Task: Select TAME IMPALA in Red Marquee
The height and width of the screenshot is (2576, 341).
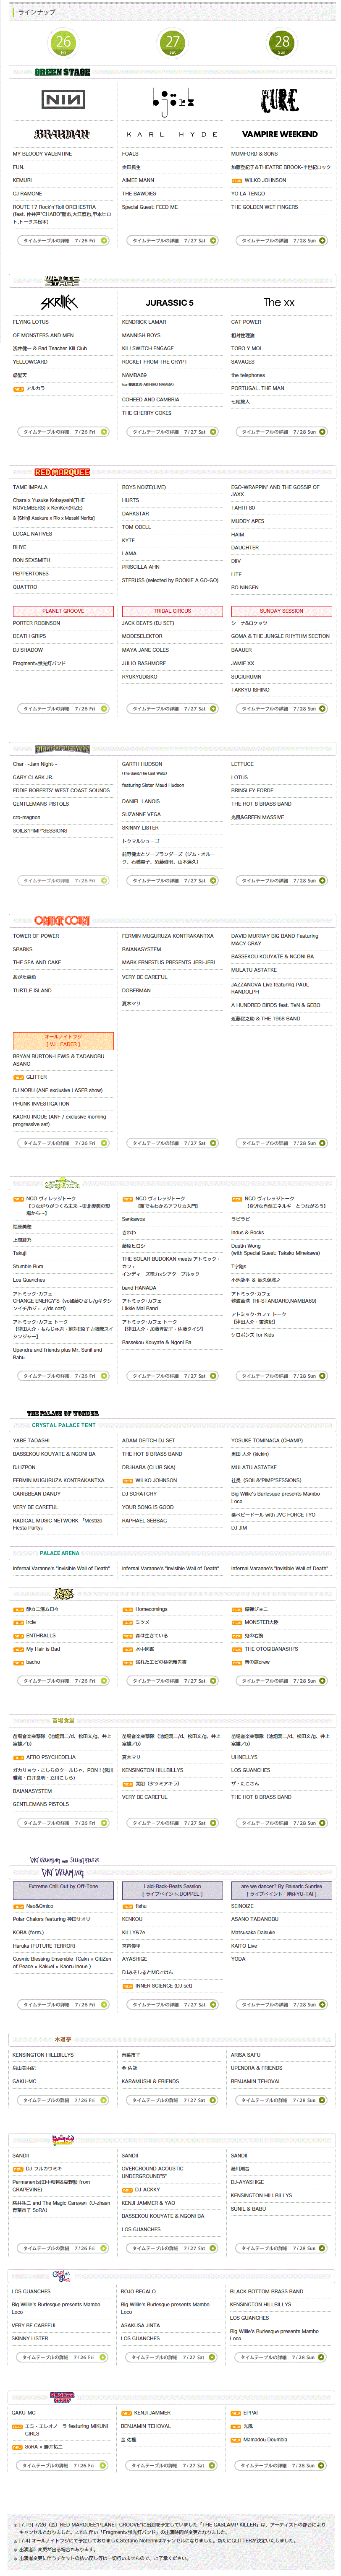Action: tap(29, 487)
